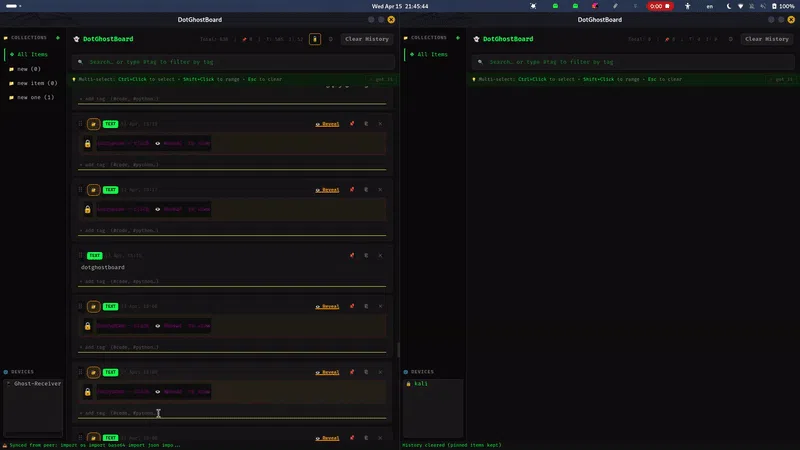Click Reveal link on first encrypted item
The height and width of the screenshot is (450, 800).
327,124
